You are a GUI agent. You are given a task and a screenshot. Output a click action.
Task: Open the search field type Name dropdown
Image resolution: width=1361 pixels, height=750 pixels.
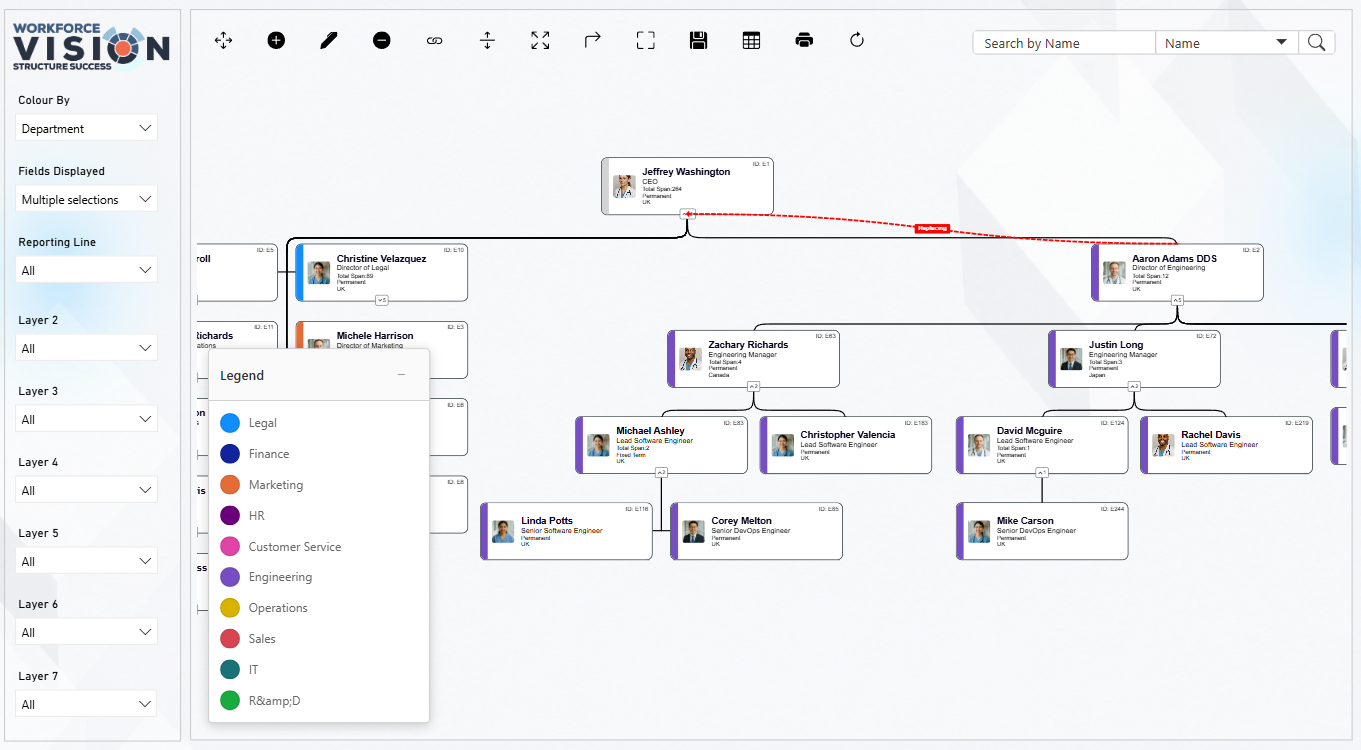coord(1227,42)
